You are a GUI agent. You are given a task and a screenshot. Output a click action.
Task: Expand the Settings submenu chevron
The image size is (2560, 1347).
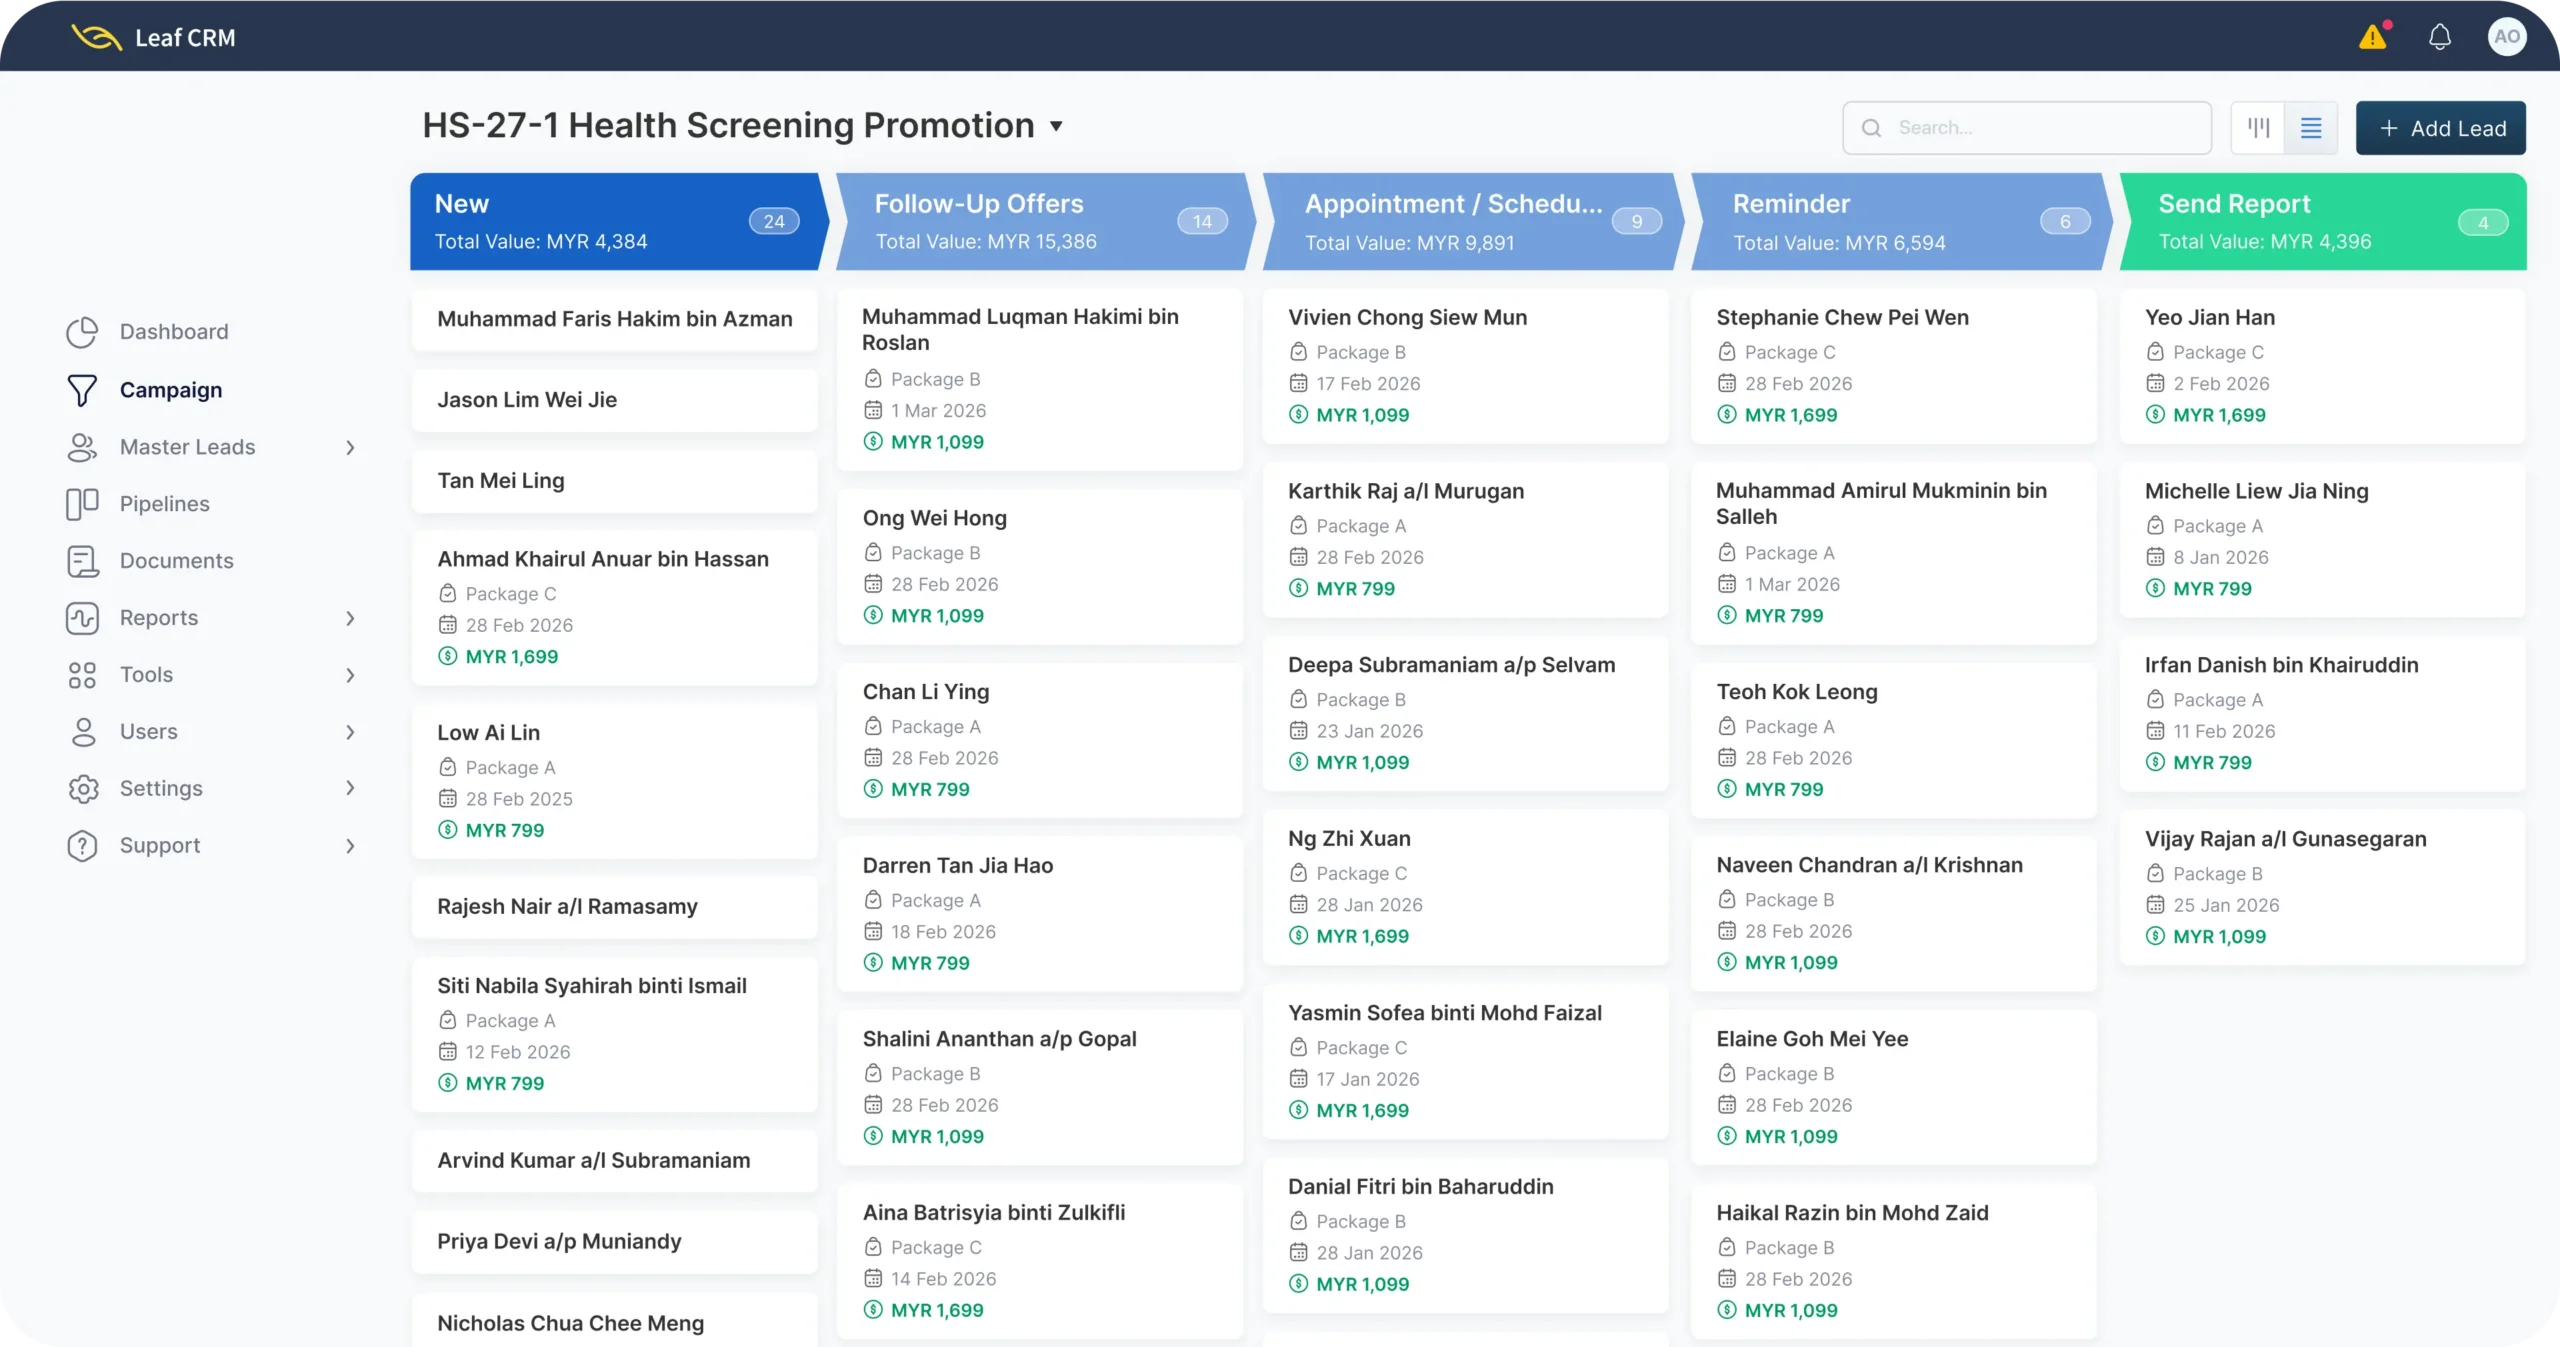click(350, 788)
